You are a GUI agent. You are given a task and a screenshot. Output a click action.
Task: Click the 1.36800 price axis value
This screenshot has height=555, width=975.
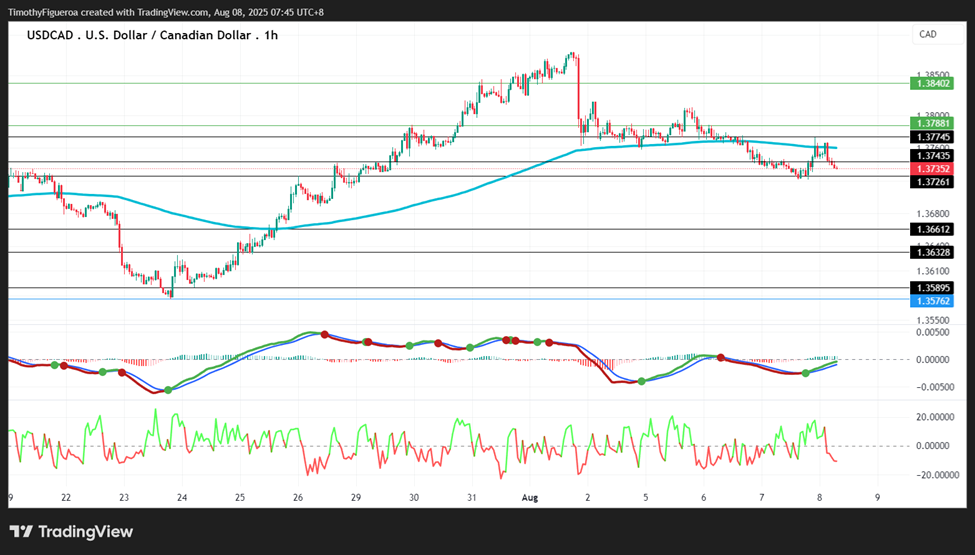click(x=933, y=213)
